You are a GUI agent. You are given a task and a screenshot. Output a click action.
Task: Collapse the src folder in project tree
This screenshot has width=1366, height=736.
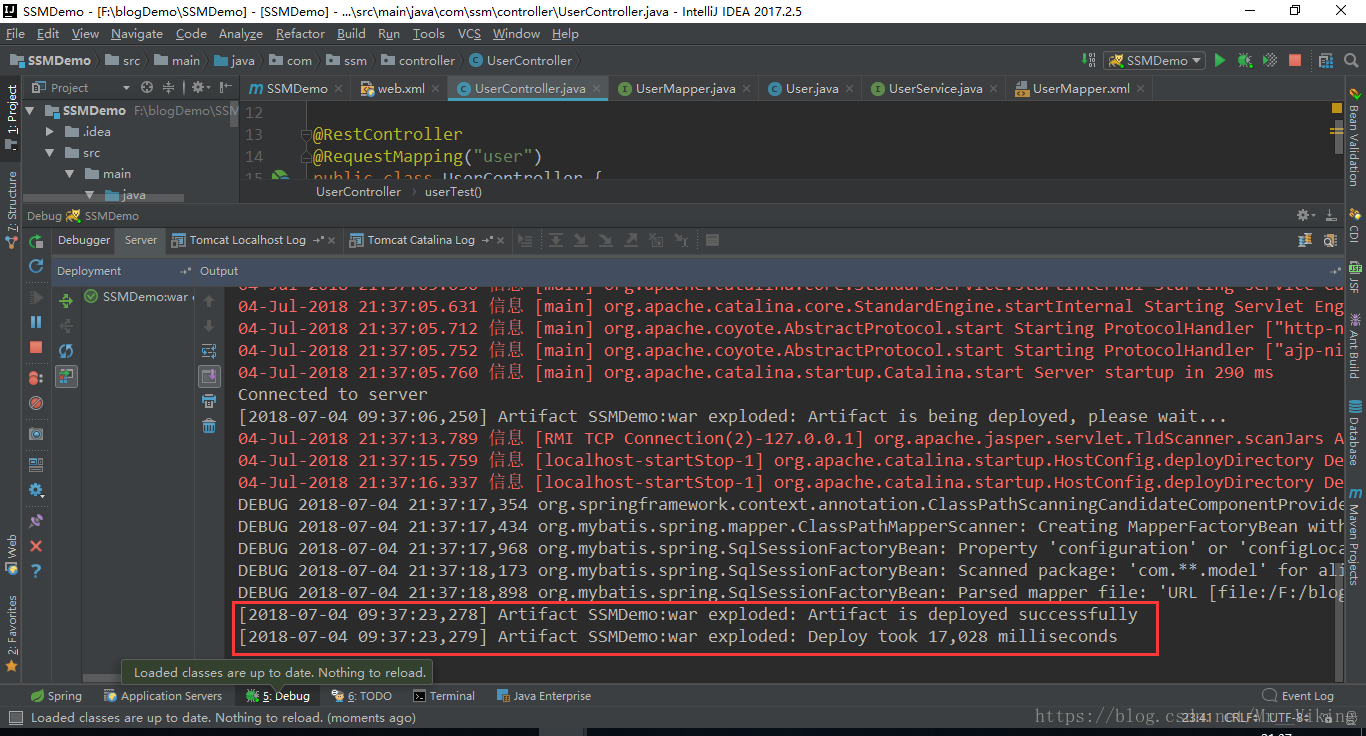[50, 153]
